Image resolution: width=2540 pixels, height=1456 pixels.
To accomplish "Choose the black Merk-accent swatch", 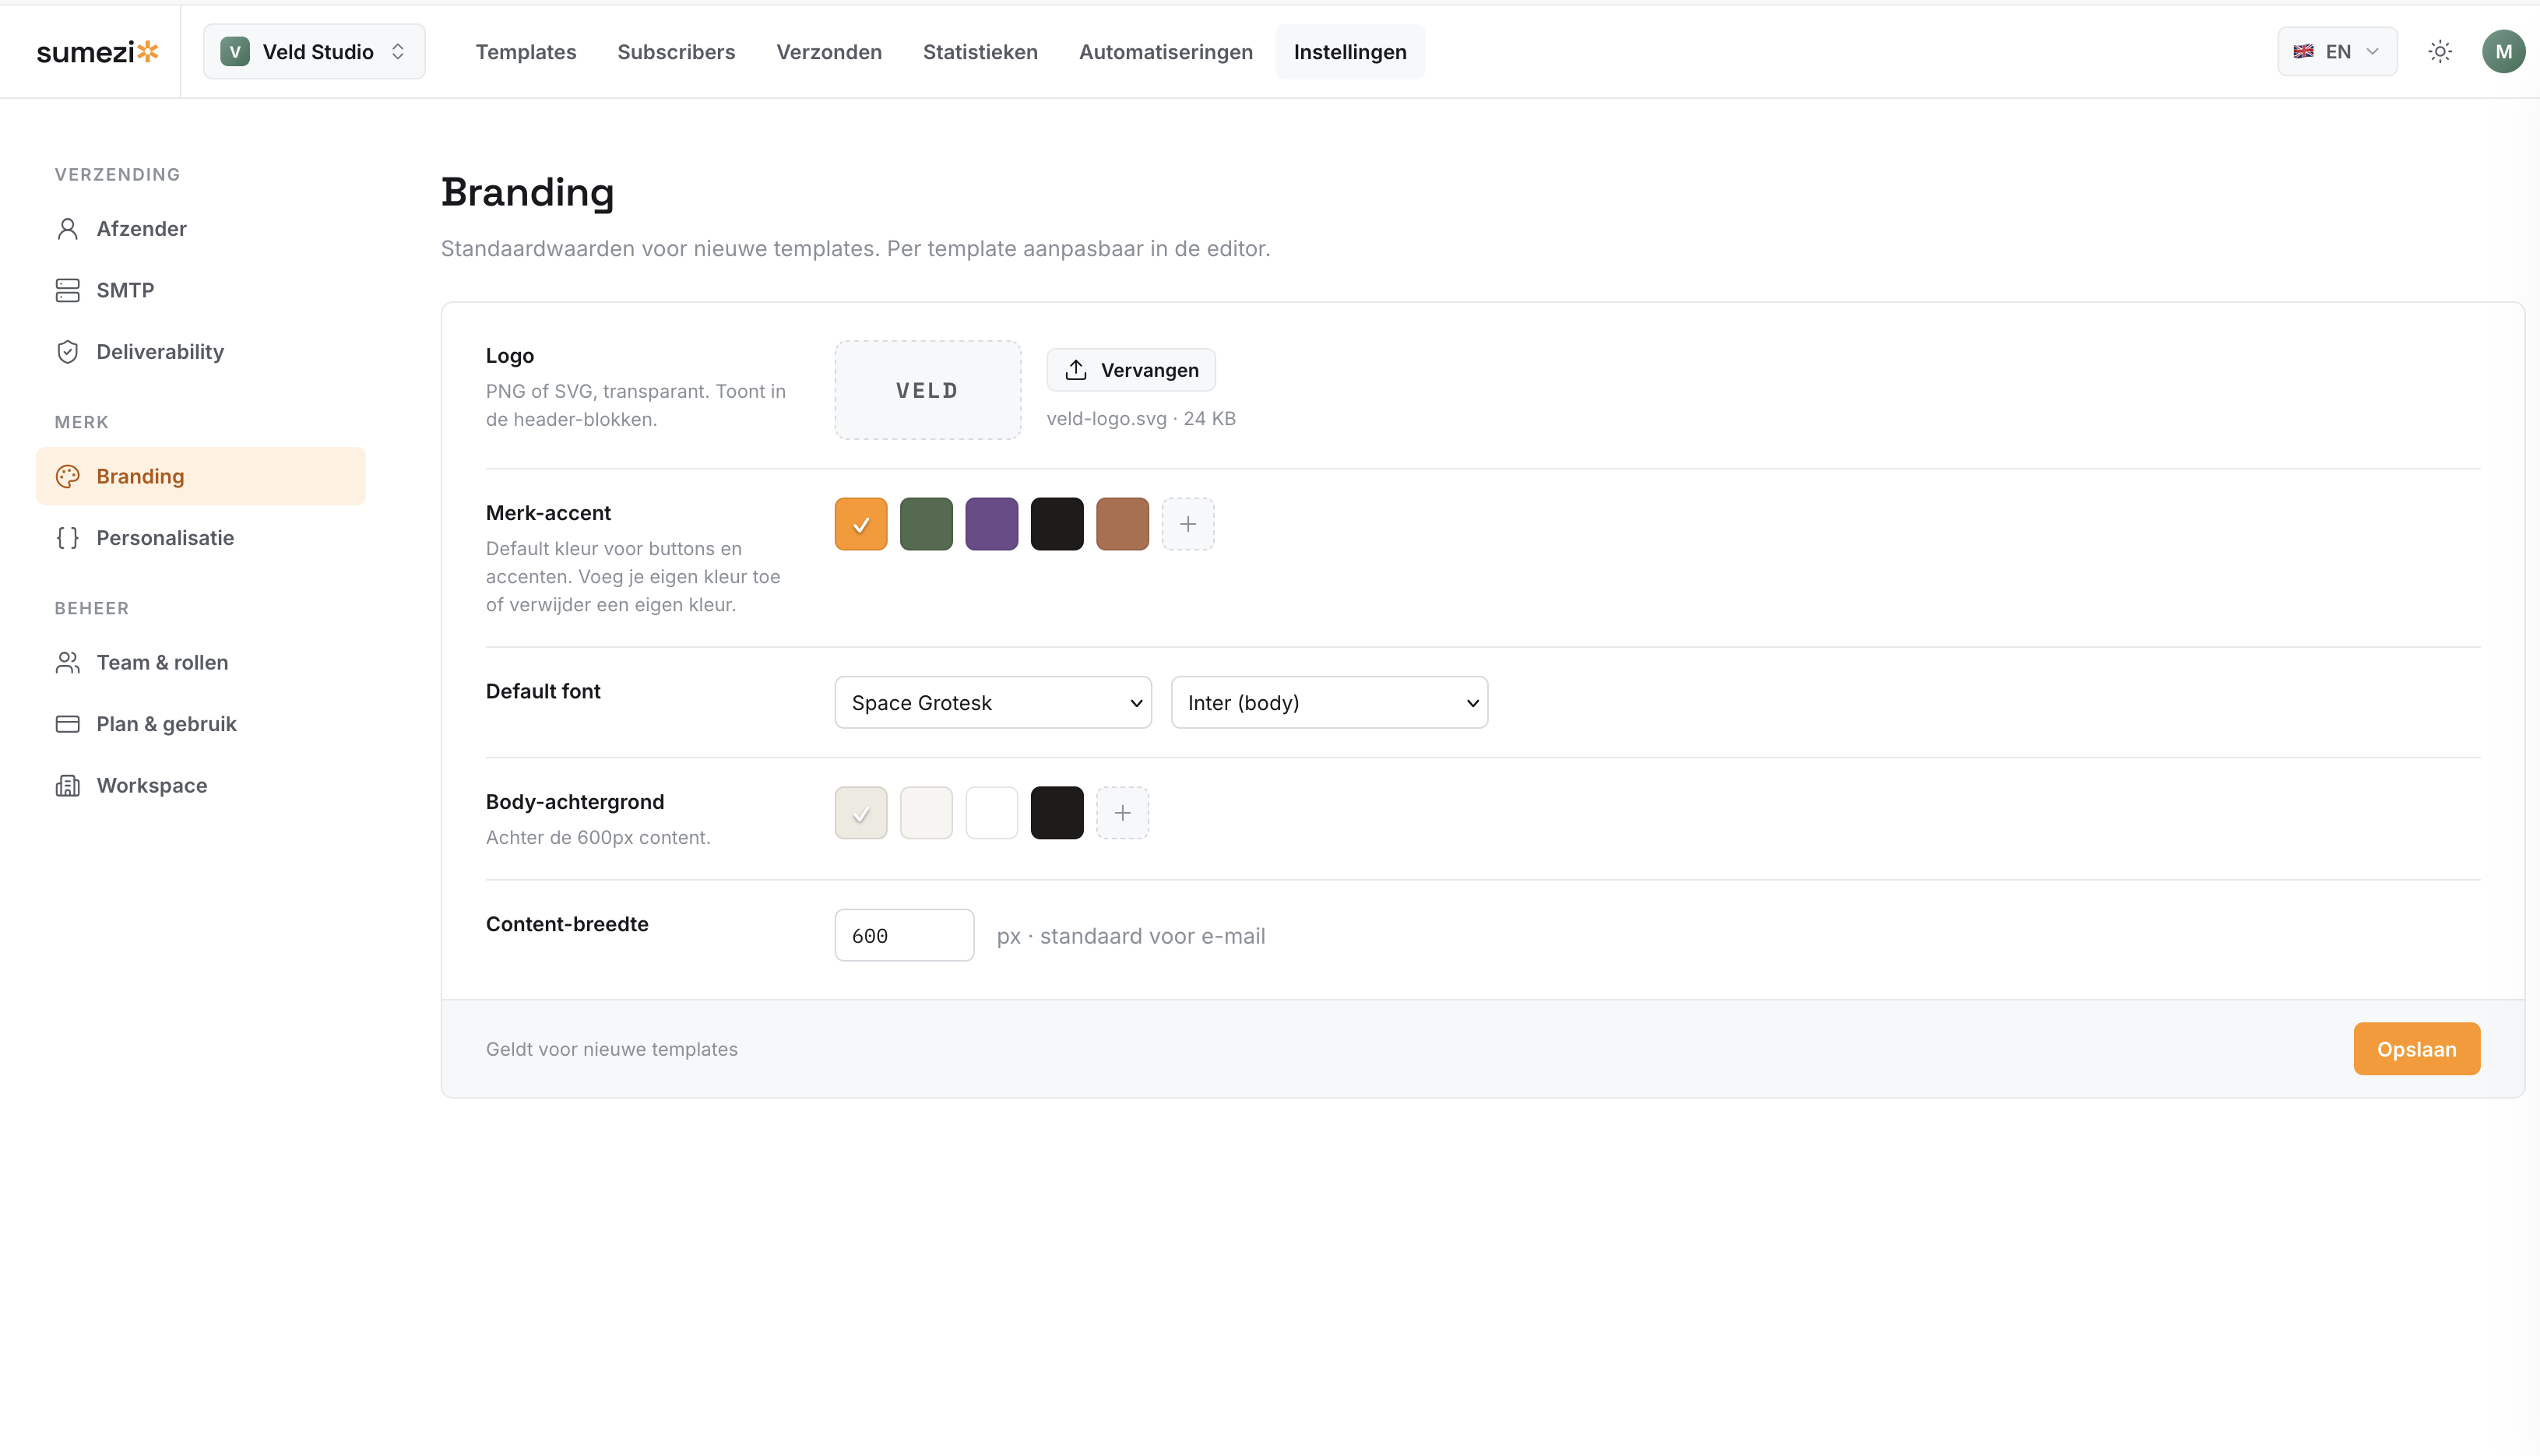I will (x=1057, y=524).
